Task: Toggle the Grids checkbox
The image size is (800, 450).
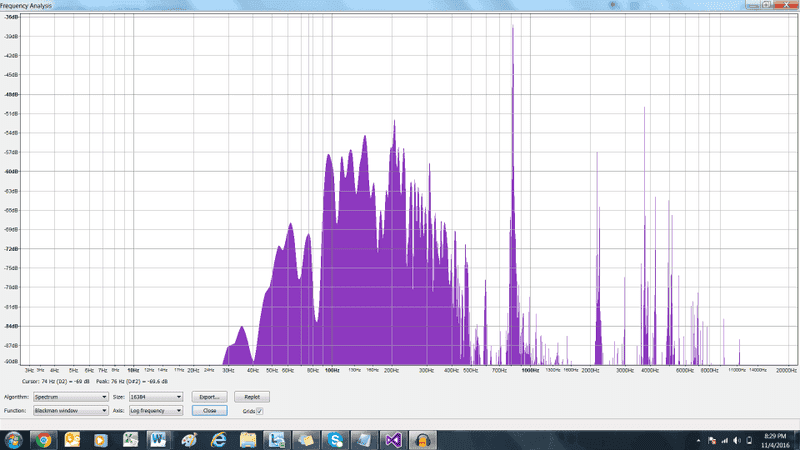Action: coord(260,411)
